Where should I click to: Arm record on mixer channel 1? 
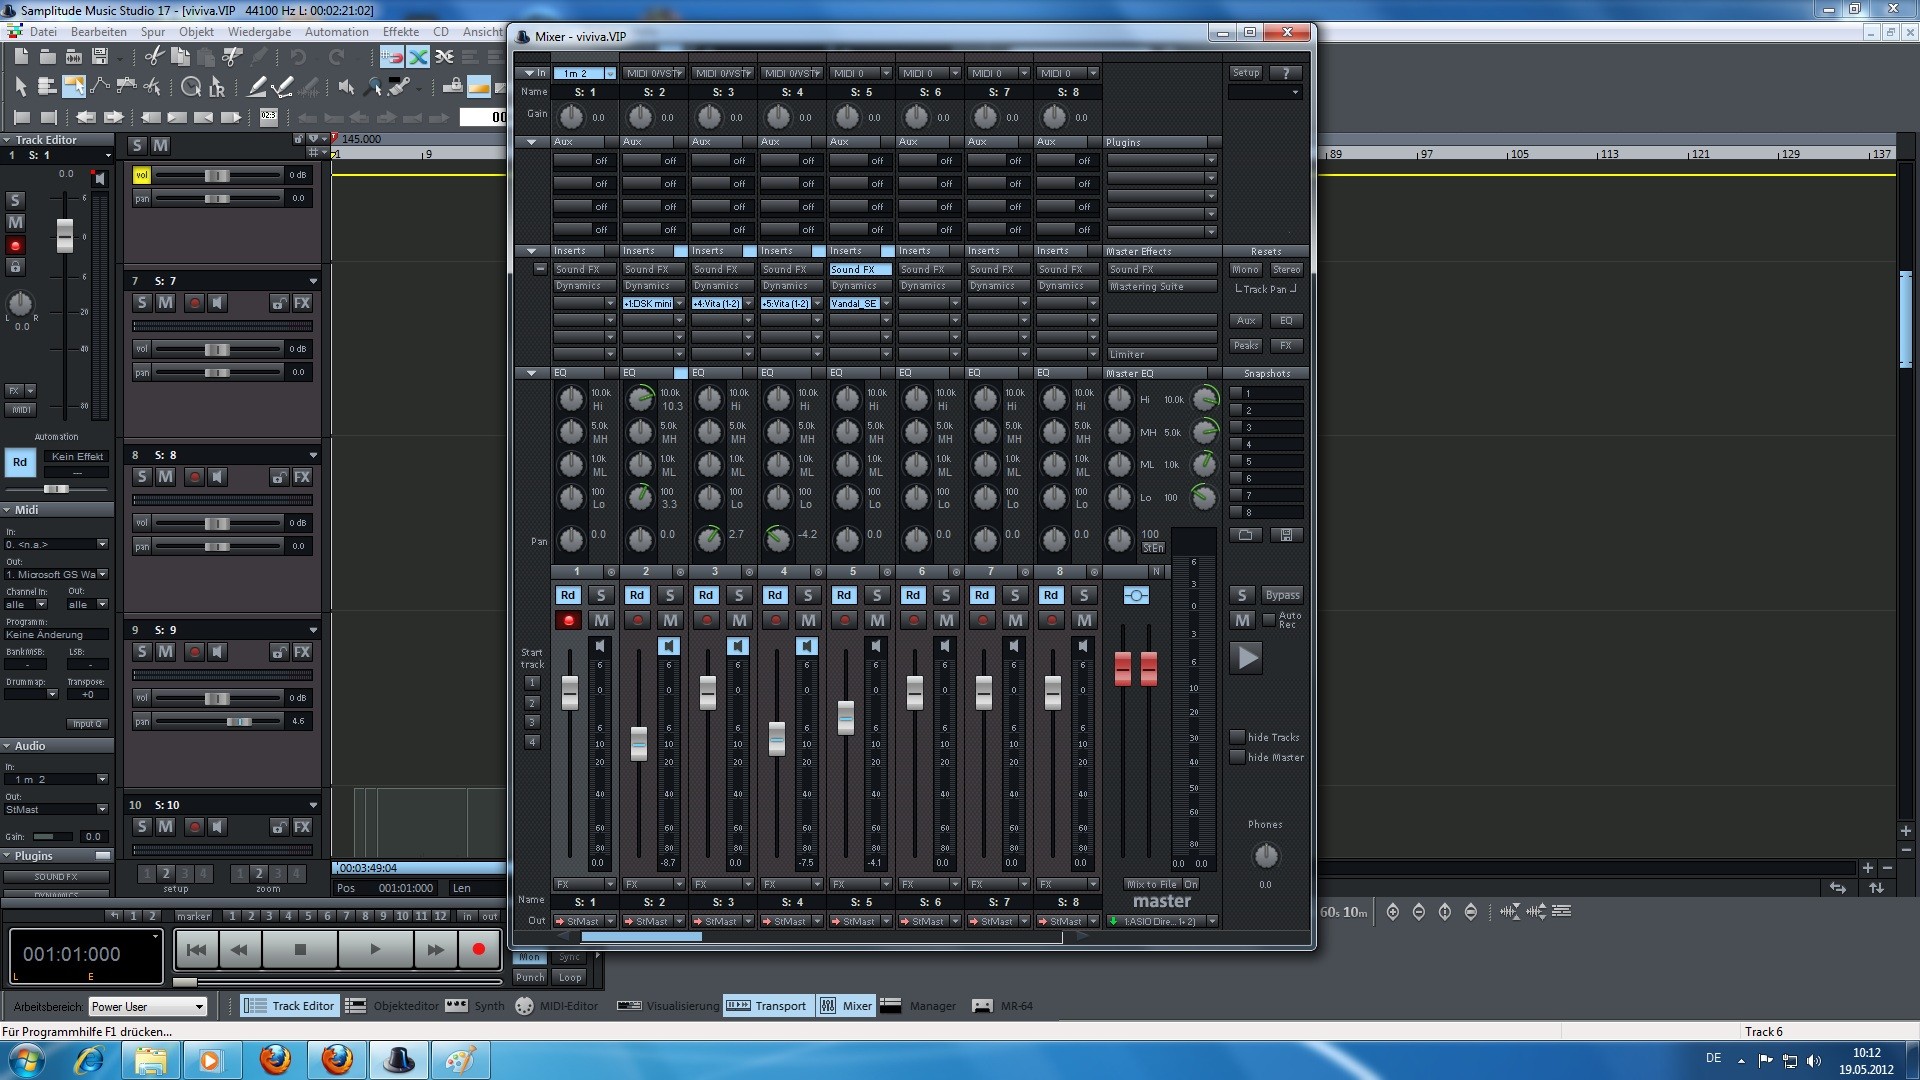(x=568, y=620)
